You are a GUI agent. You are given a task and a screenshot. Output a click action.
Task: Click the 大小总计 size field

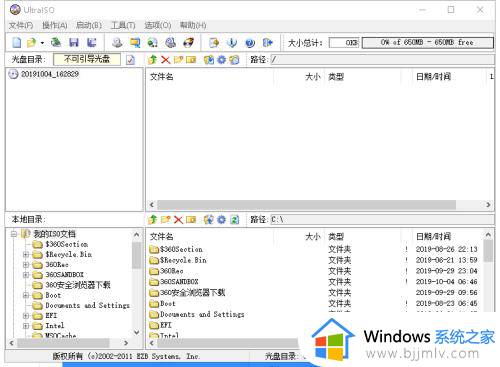[344, 43]
